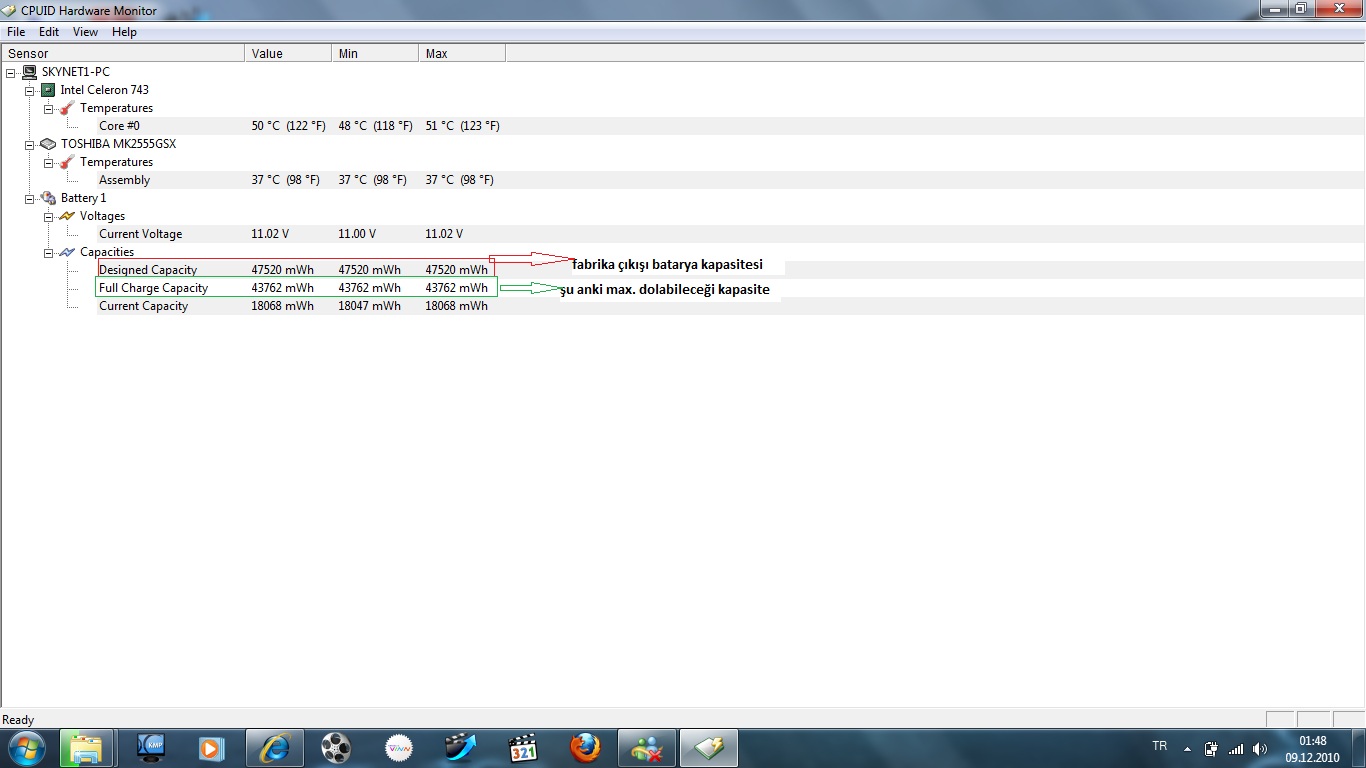The image size is (1366, 768).
Task: Open the View menu
Action: tap(86, 32)
